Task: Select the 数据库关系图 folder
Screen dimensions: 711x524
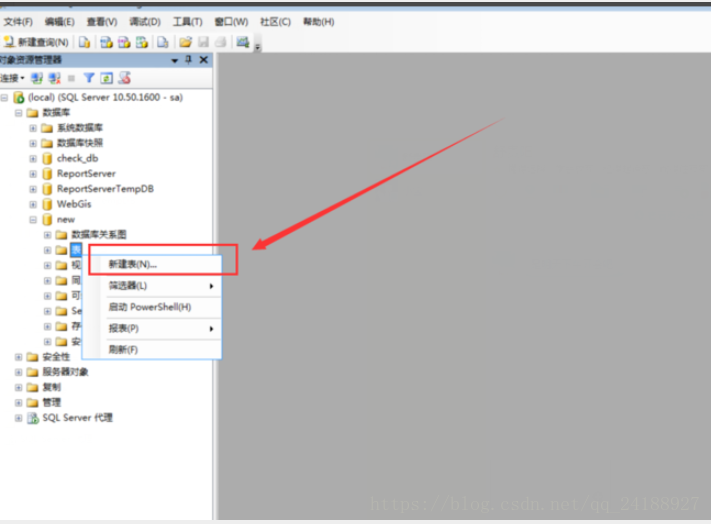Action: (x=99, y=235)
